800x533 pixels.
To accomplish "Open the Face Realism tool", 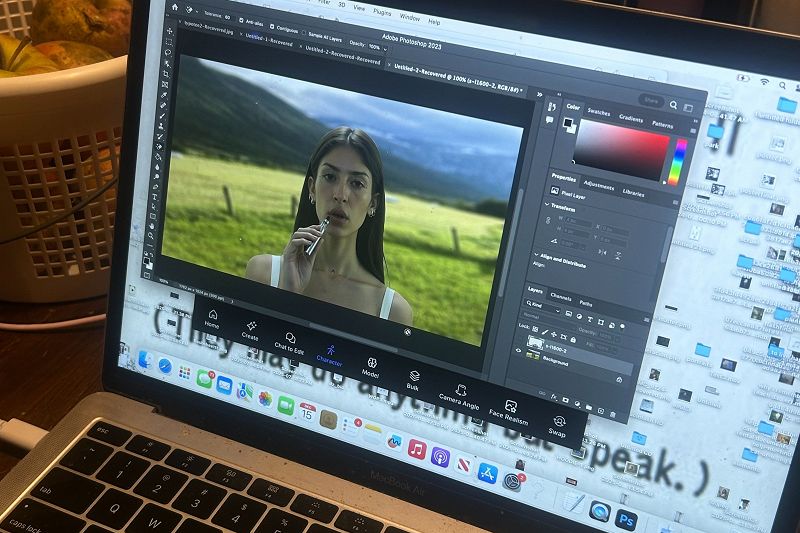I will coord(510,408).
